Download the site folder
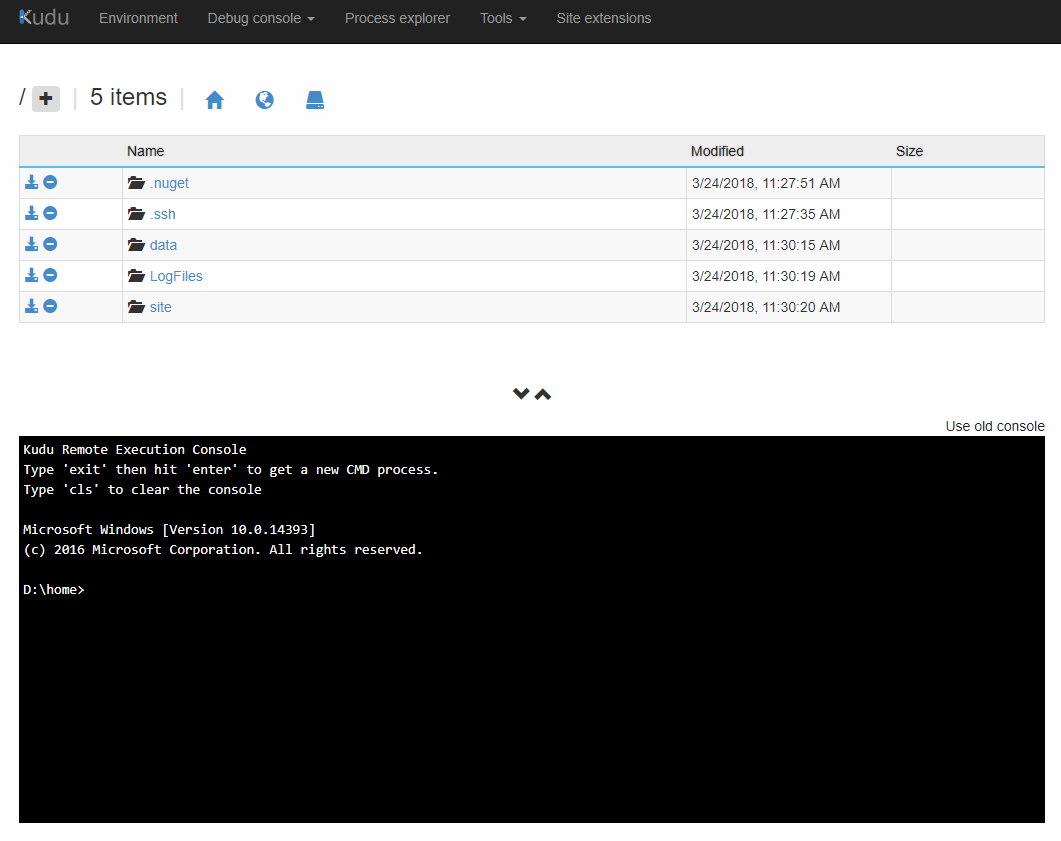 [31, 306]
